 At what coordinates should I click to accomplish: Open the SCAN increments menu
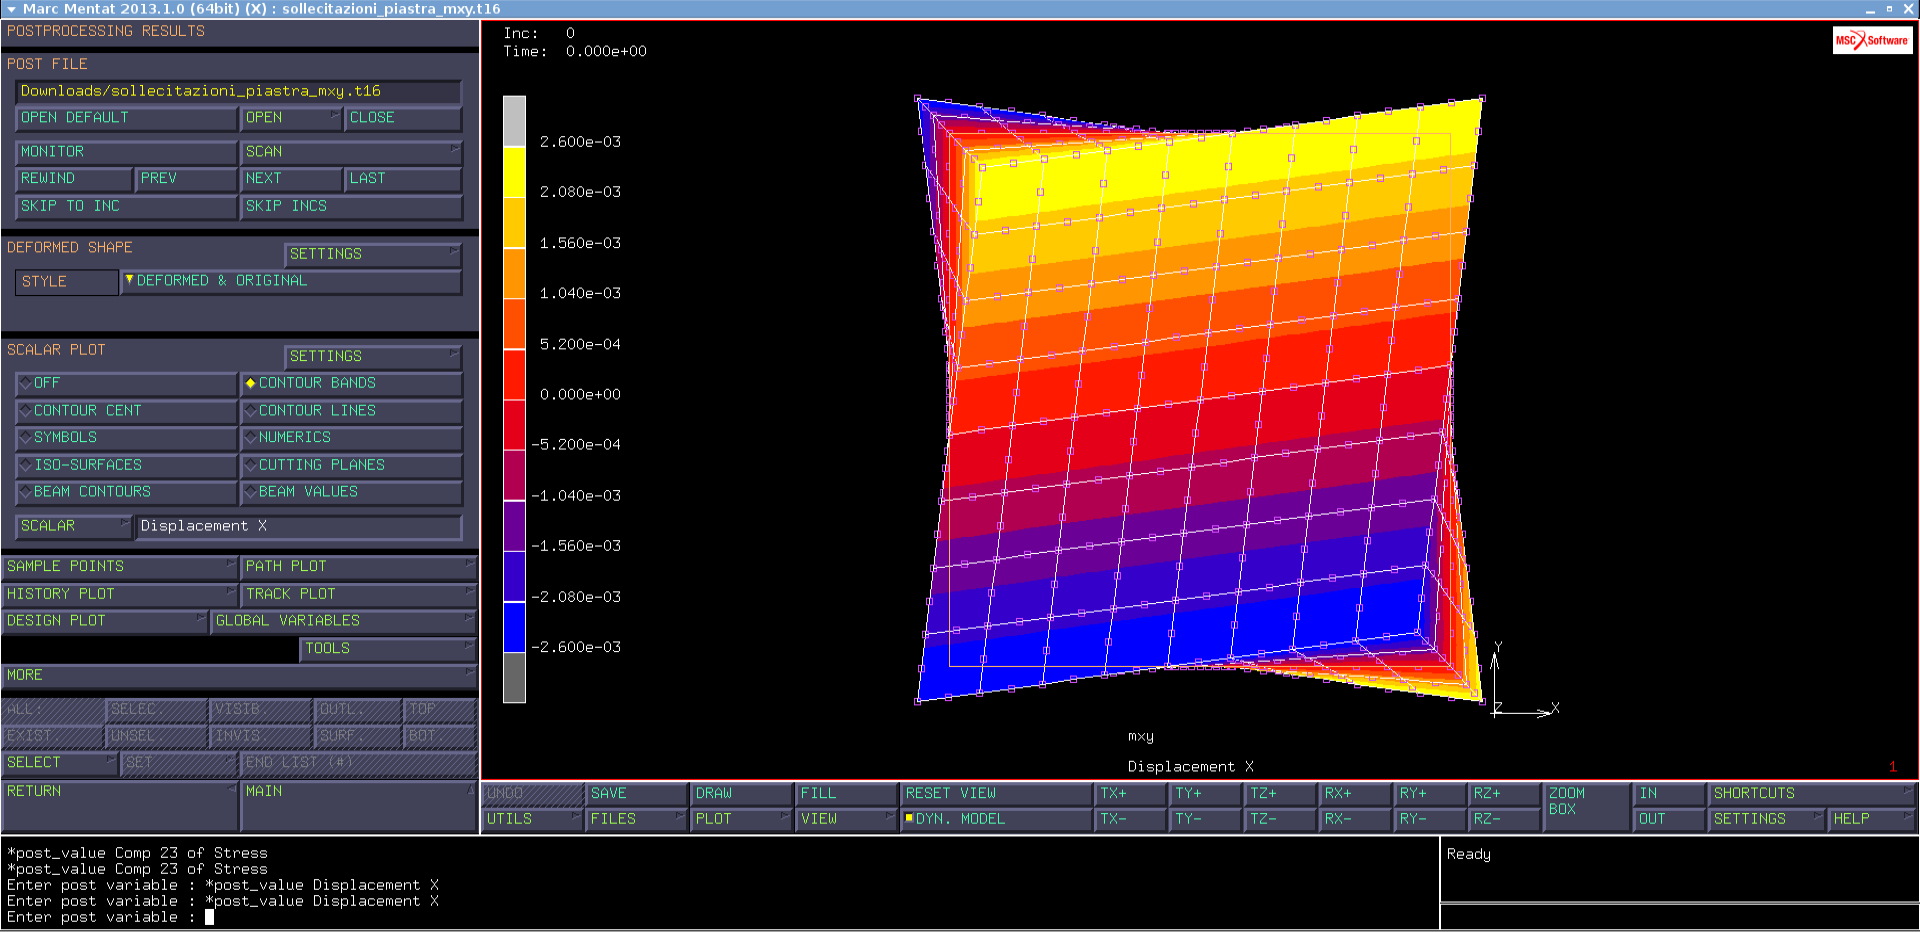point(350,152)
